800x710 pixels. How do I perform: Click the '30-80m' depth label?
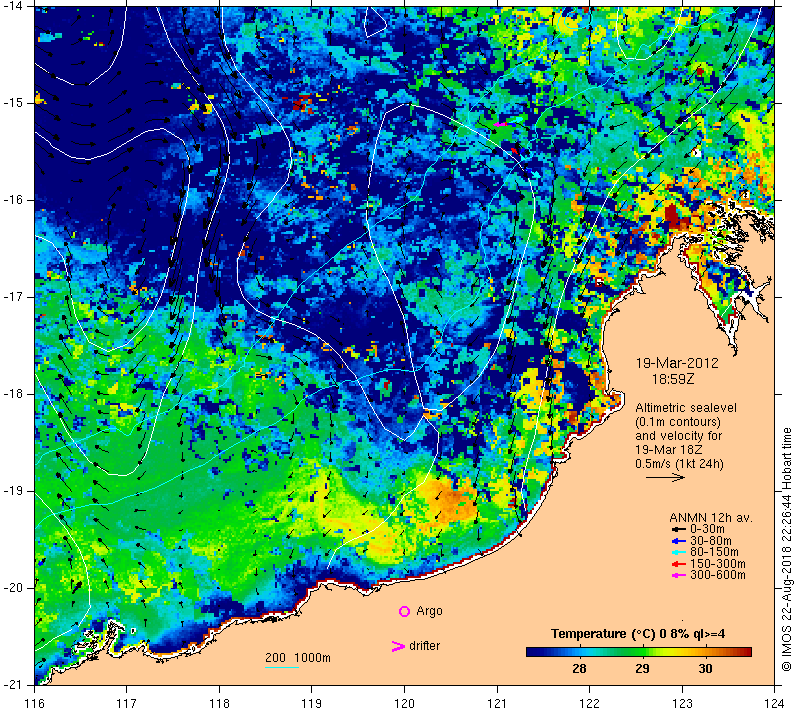coord(711,541)
